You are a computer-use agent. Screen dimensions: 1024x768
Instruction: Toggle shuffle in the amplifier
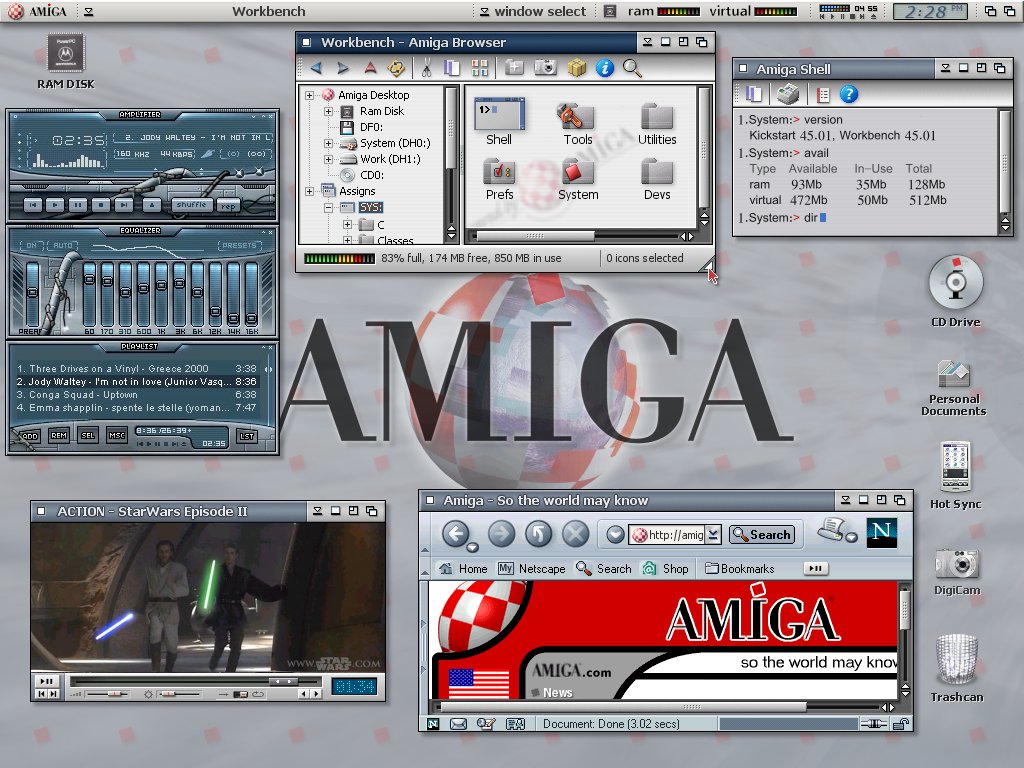point(191,205)
